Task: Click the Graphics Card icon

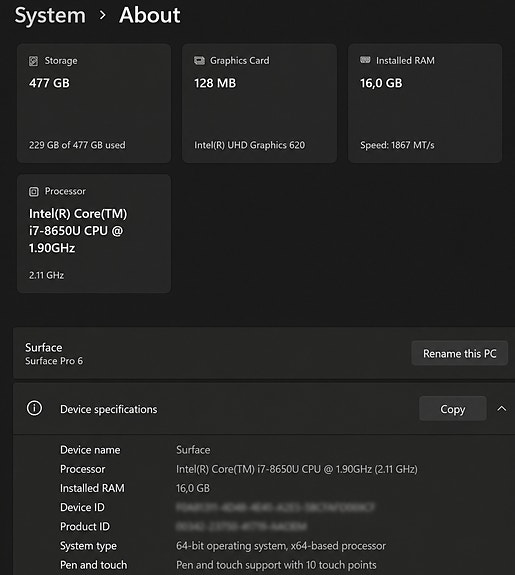Action: tap(199, 61)
